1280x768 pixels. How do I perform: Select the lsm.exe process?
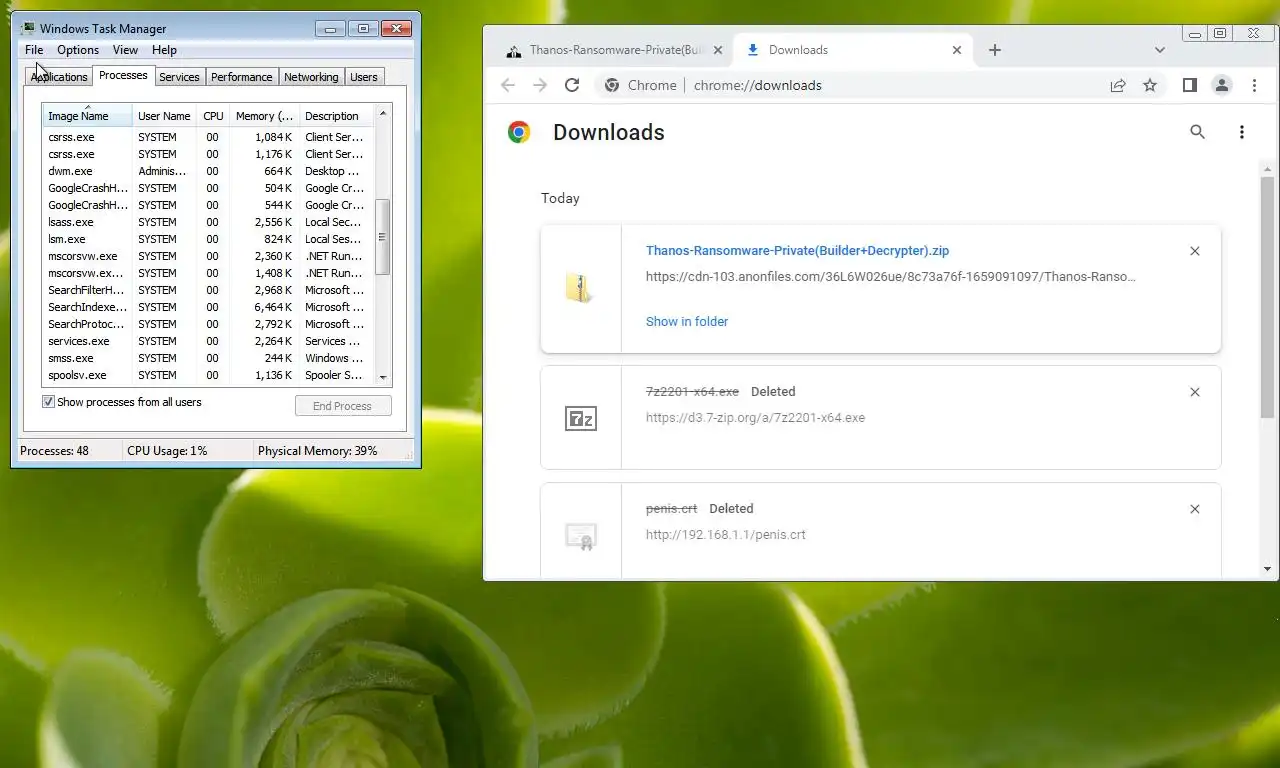point(208,239)
